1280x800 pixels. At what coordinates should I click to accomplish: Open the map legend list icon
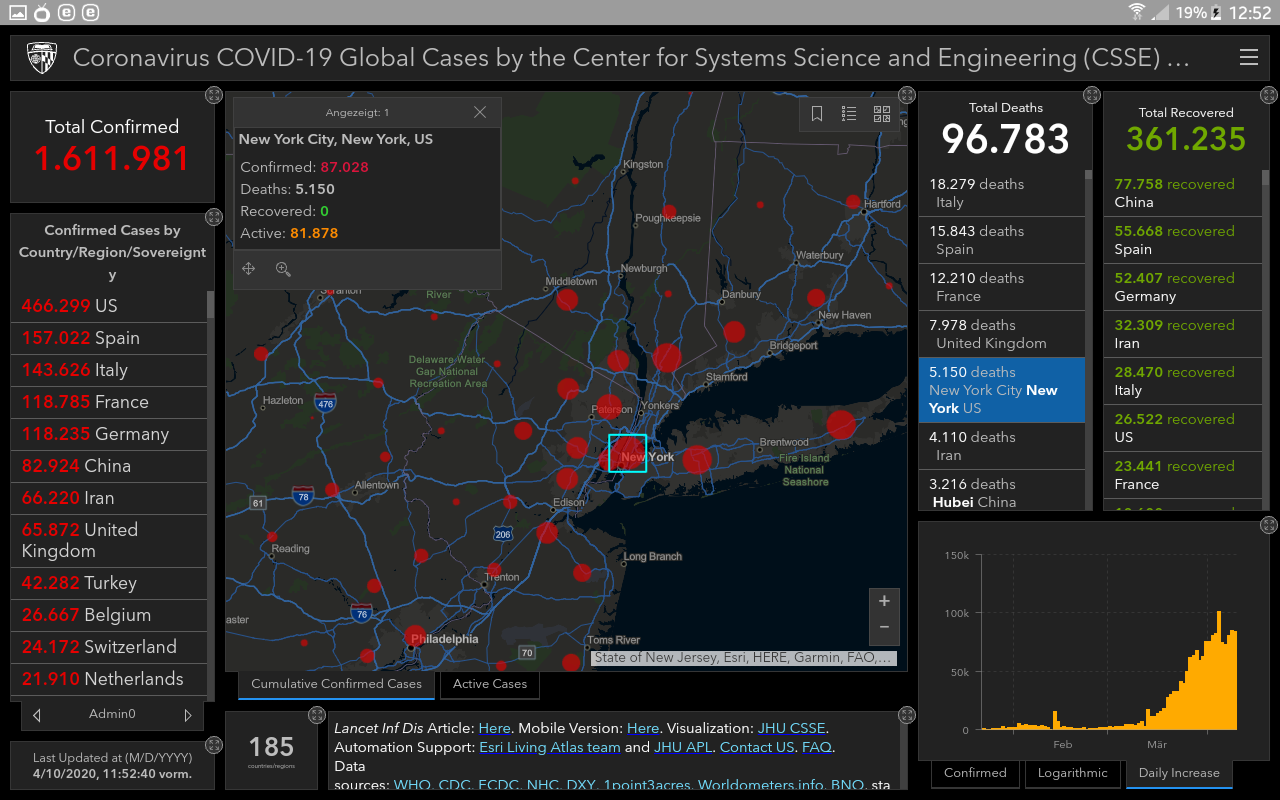point(849,114)
